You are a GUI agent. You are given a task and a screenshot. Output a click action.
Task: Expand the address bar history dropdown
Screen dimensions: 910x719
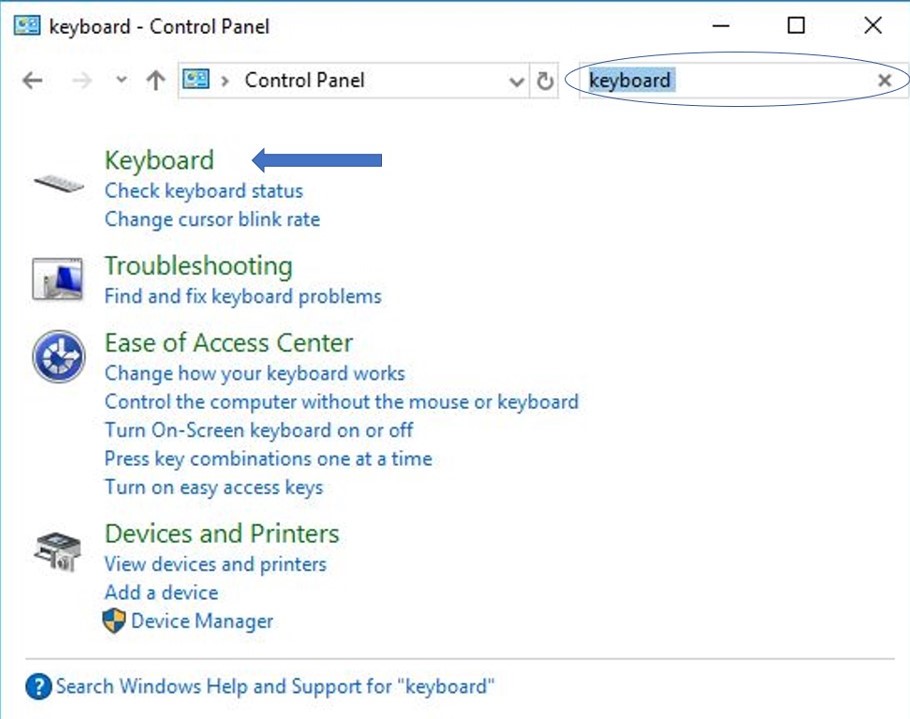click(517, 81)
